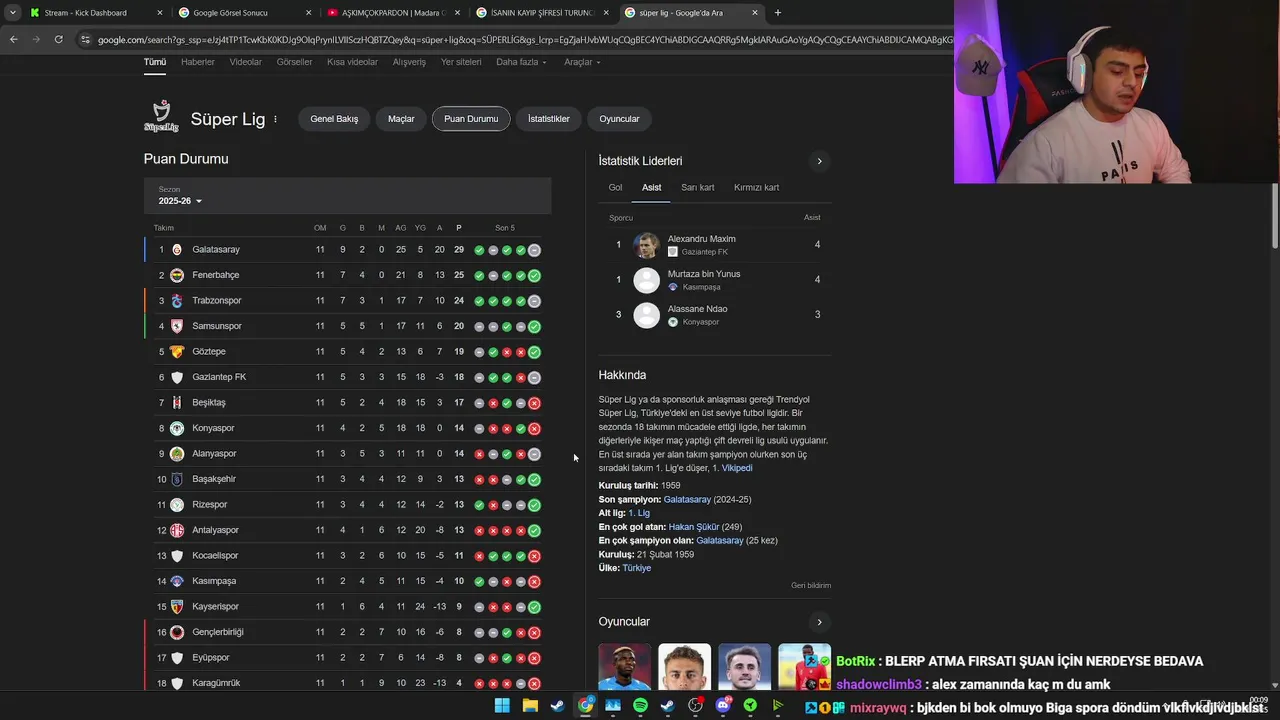This screenshot has height=720, width=1280.
Task: Click the Gençlerbirliği team crest
Action: click(x=177, y=632)
